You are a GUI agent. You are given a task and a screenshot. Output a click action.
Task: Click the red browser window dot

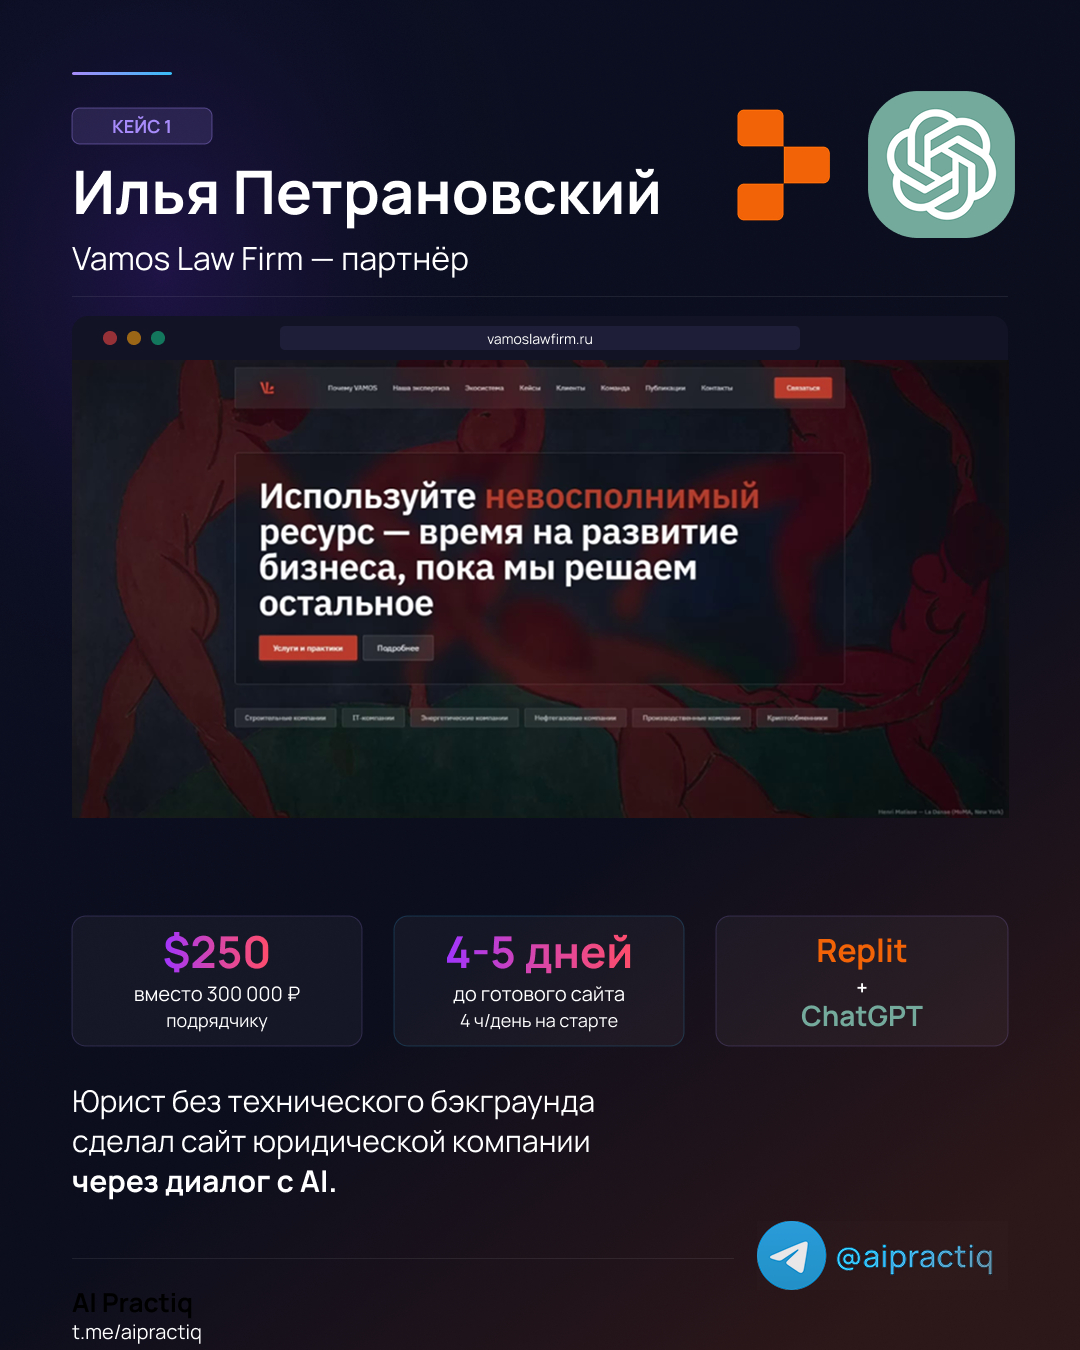click(110, 338)
